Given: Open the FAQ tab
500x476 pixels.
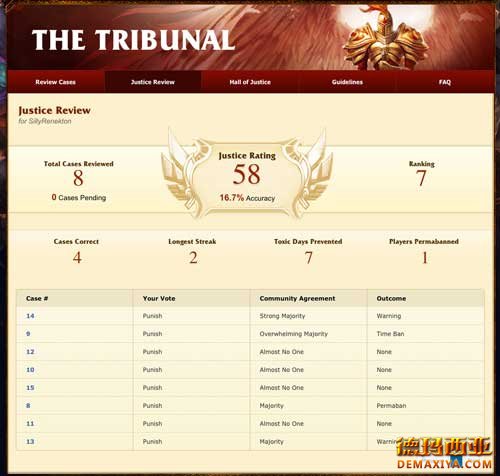Looking at the screenshot, I should [x=445, y=82].
